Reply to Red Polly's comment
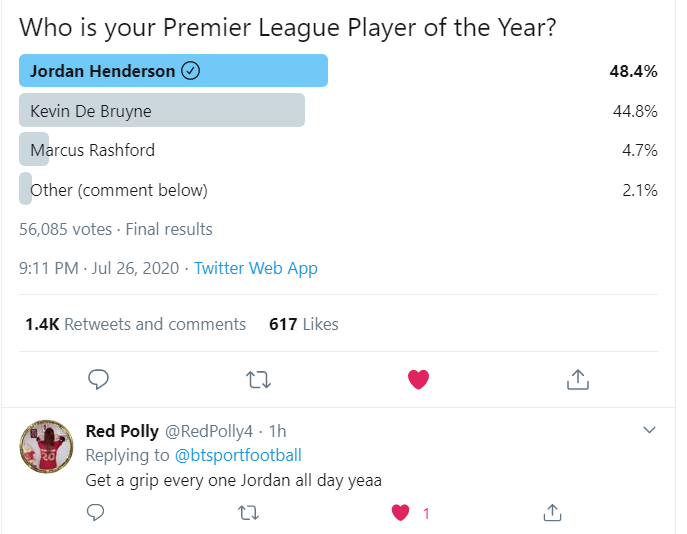Screen dimensions: 687x534 pos(95,512)
